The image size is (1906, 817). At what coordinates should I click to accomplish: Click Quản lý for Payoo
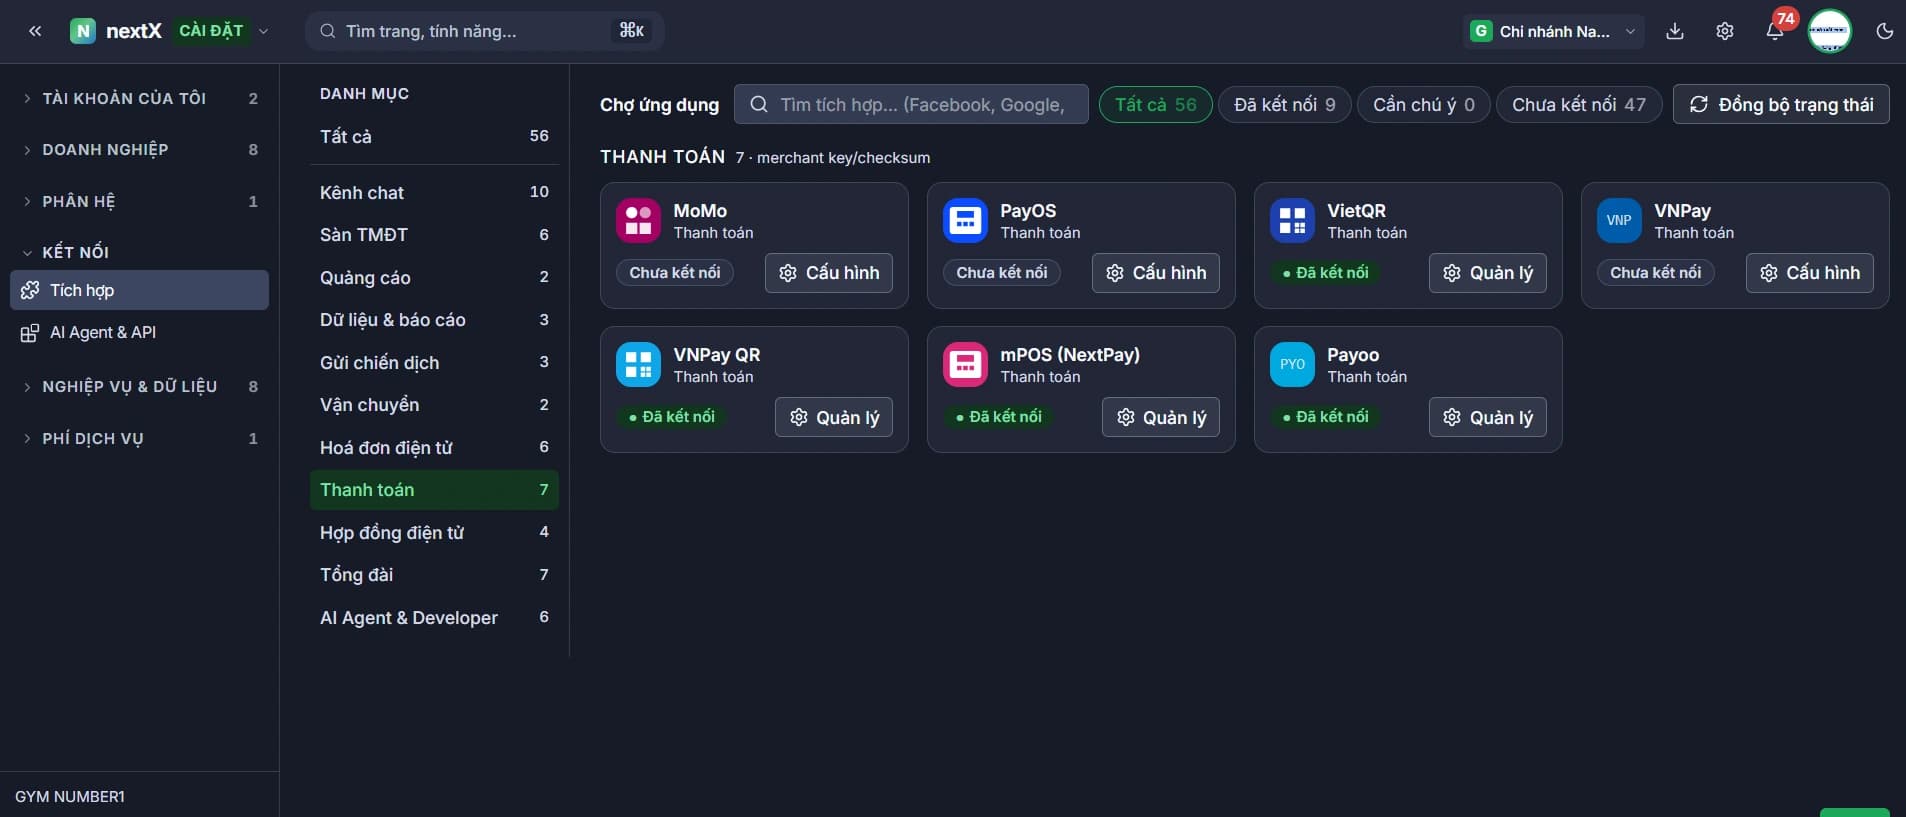click(x=1488, y=417)
